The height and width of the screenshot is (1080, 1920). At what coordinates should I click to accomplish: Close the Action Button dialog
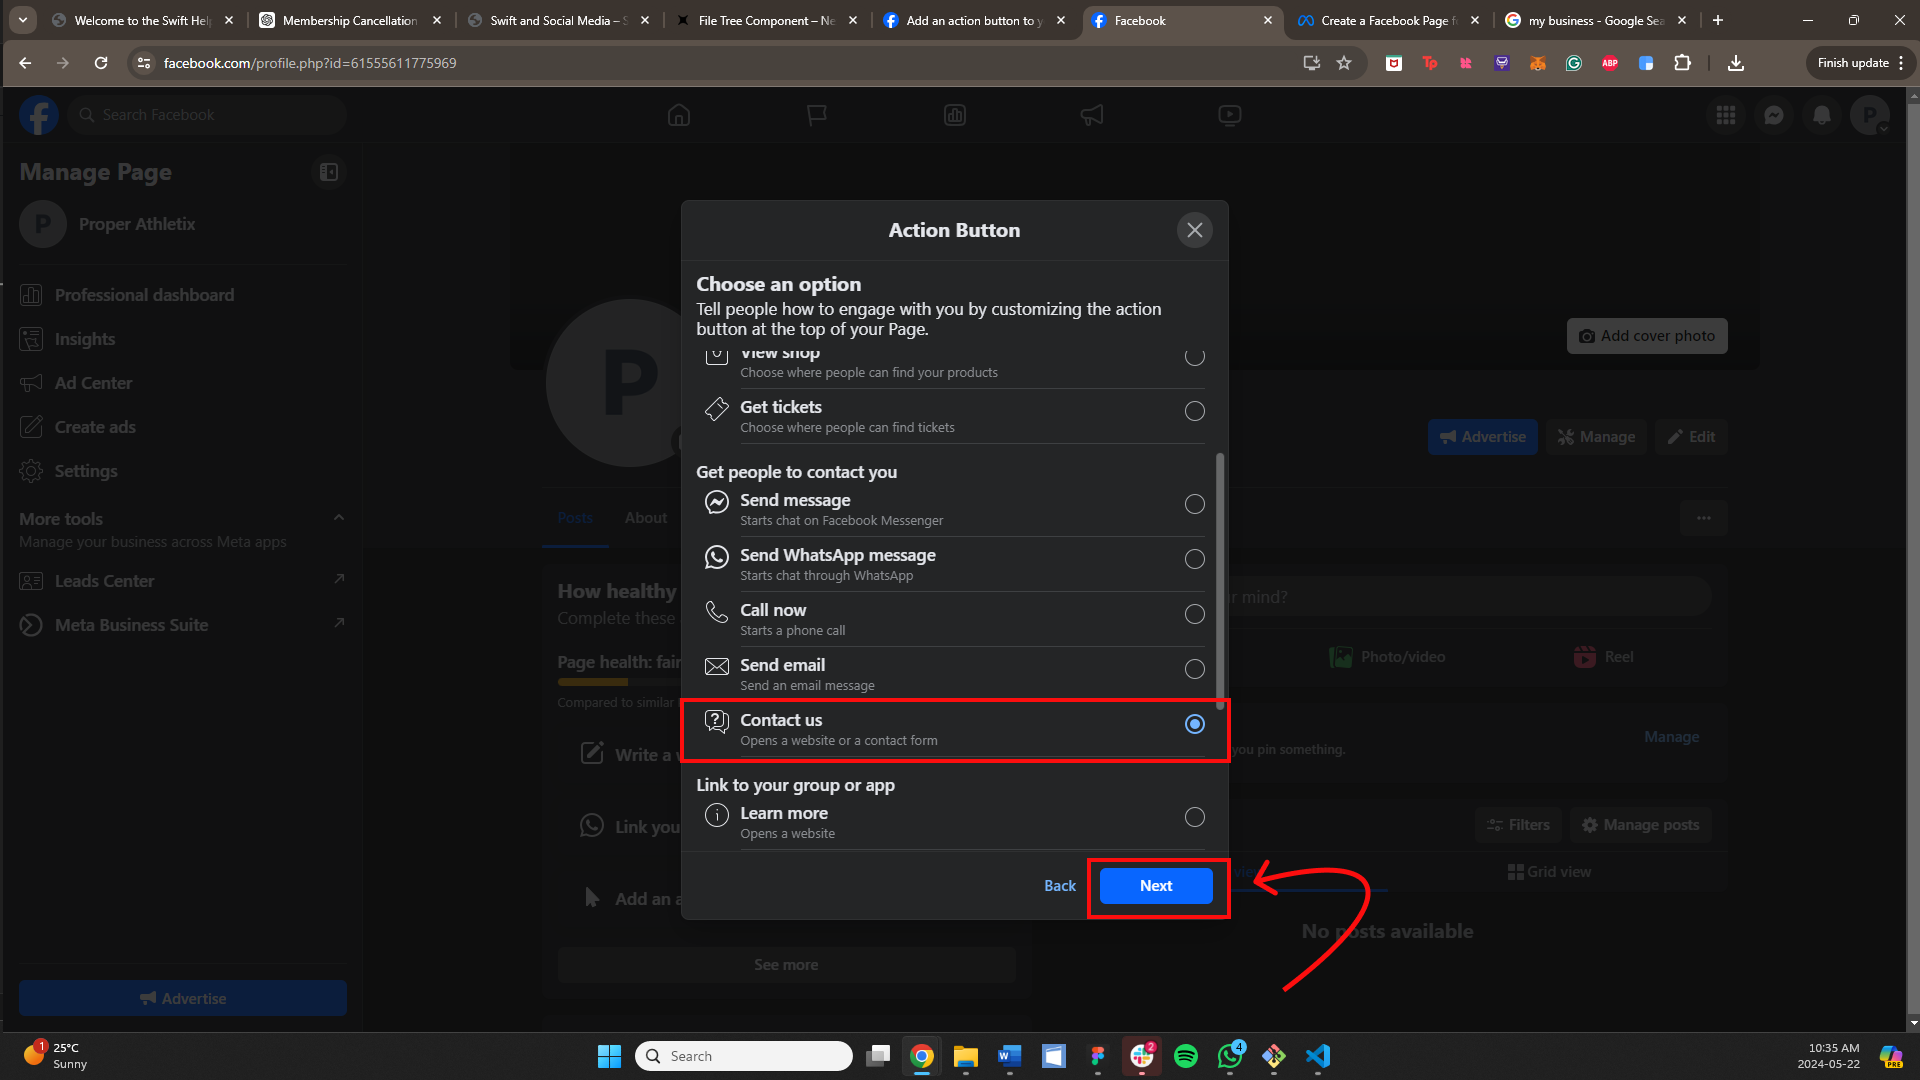pyautogui.click(x=1194, y=230)
